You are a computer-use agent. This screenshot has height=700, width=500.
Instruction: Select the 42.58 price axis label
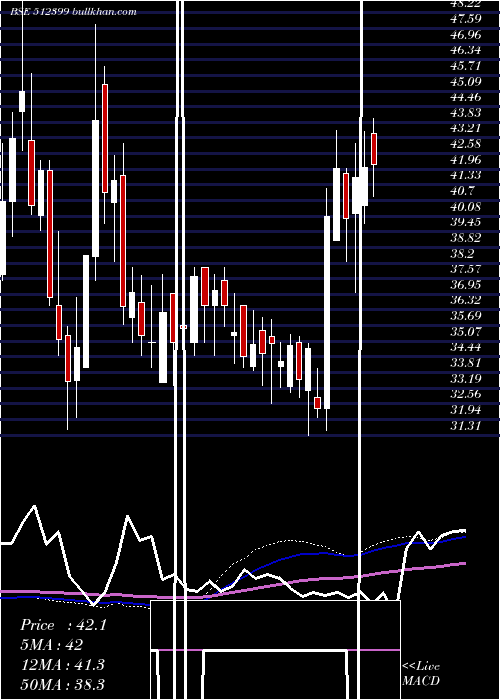(x=466, y=144)
